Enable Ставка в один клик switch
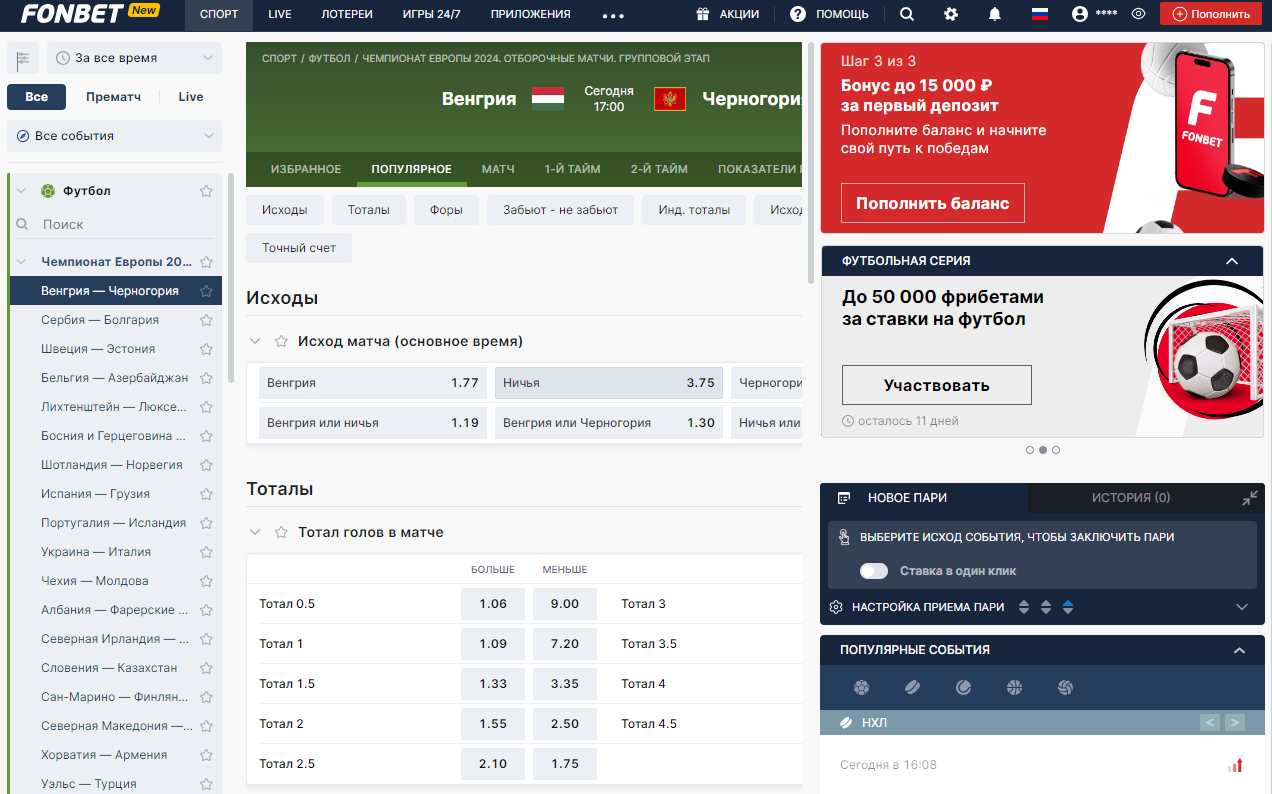Screen dimensions: 1272x794 (874, 571)
